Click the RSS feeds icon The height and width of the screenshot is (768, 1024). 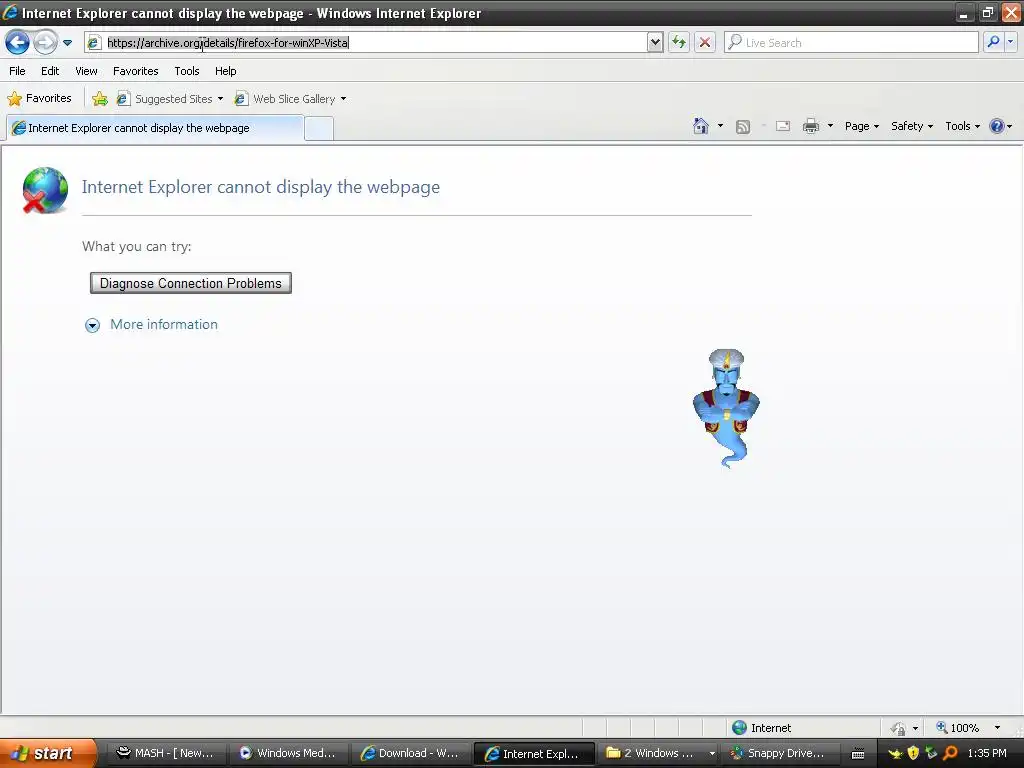pyautogui.click(x=743, y=127)
